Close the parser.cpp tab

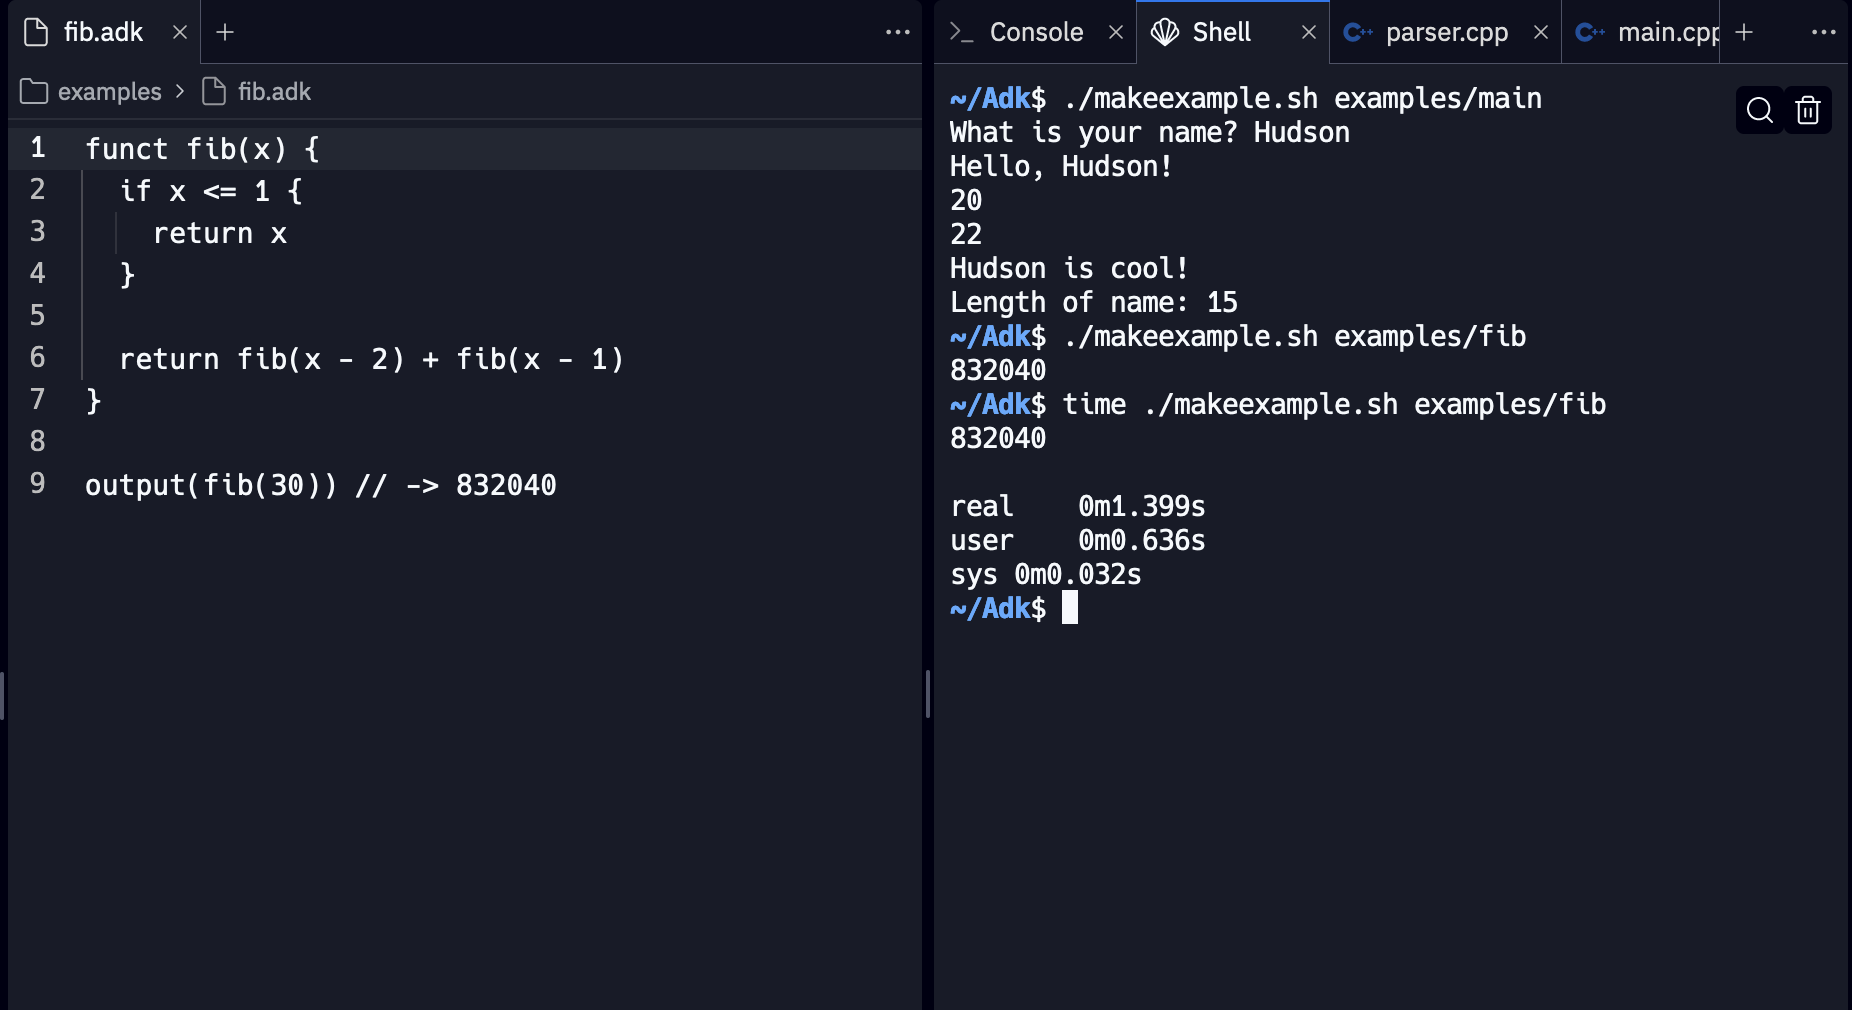click(x=1541, y=32)
